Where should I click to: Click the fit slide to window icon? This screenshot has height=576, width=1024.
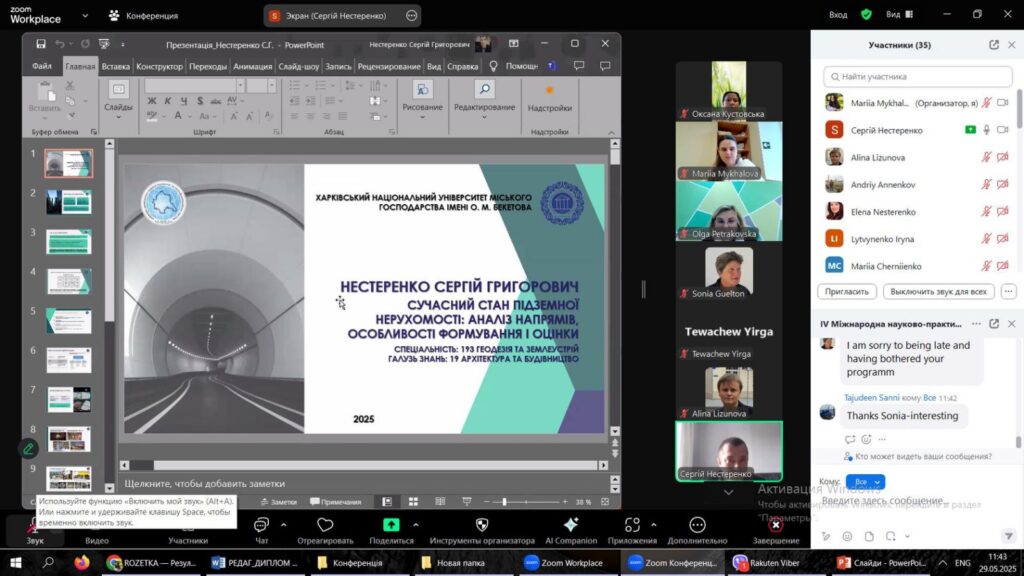click(605, 502)
